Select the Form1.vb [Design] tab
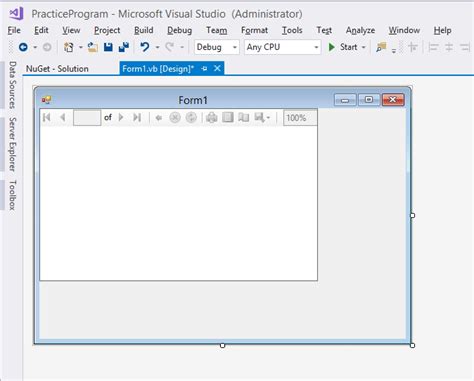474x381 pixels. [x=158, y=69]
